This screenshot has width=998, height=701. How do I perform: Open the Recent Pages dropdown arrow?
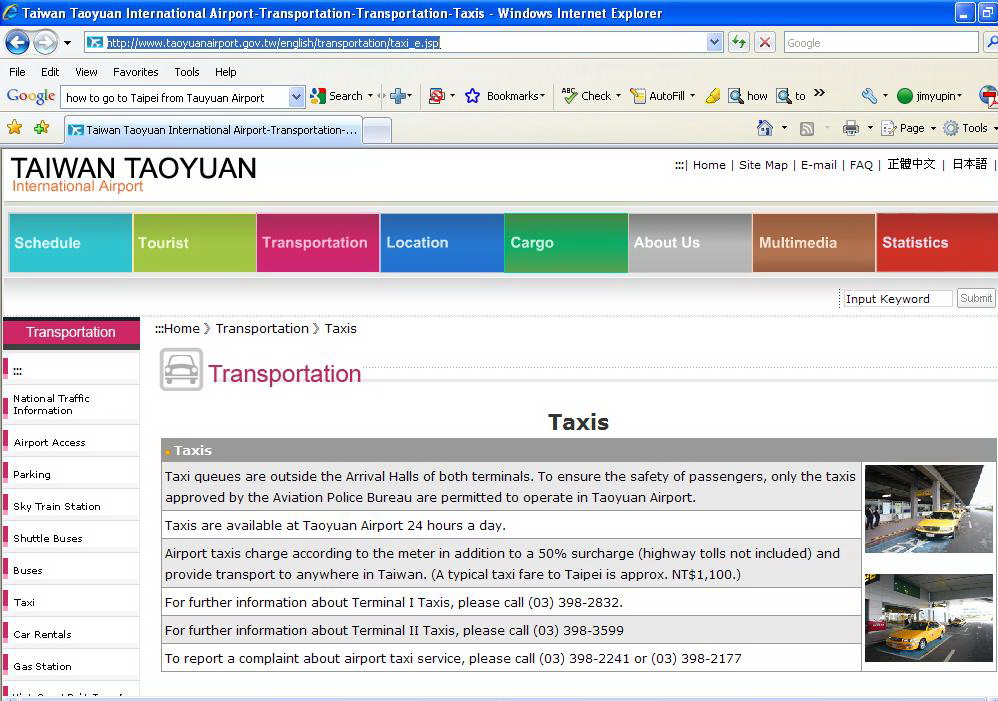[67, 43]
